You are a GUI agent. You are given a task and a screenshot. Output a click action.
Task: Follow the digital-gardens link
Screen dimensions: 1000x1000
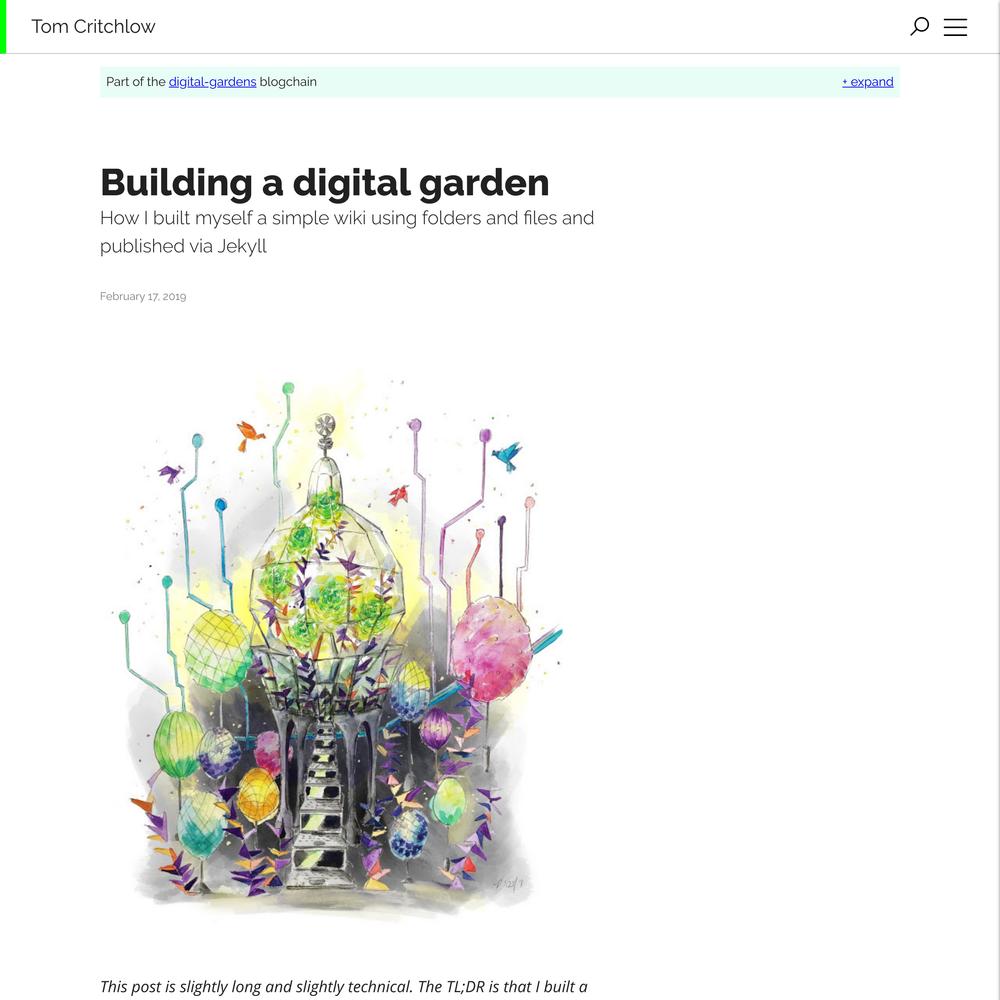pyautogui.click(x=212, y=82)
